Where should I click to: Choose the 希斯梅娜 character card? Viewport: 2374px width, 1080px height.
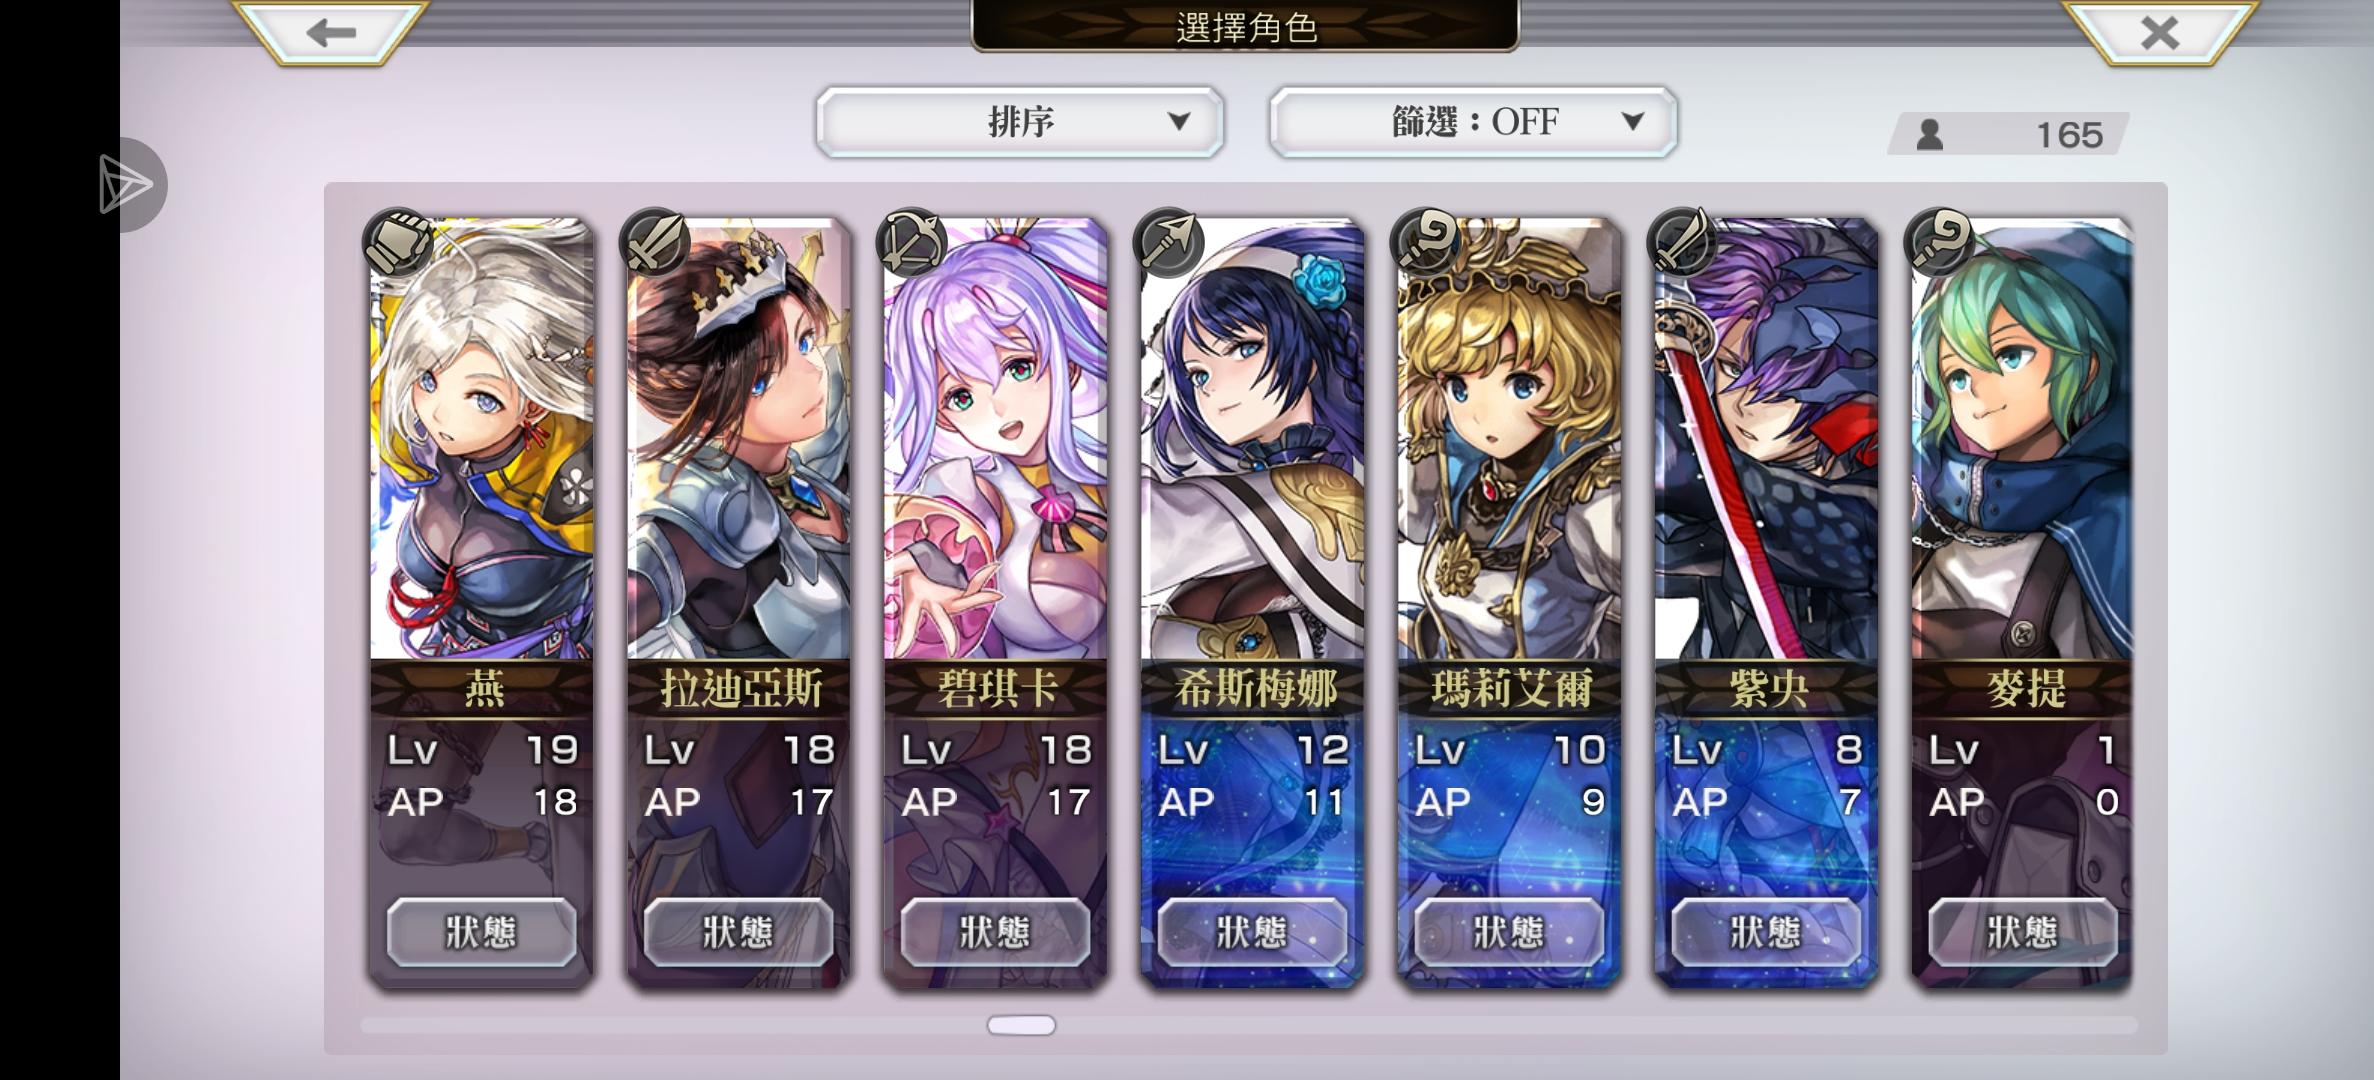coord(1253,600)
